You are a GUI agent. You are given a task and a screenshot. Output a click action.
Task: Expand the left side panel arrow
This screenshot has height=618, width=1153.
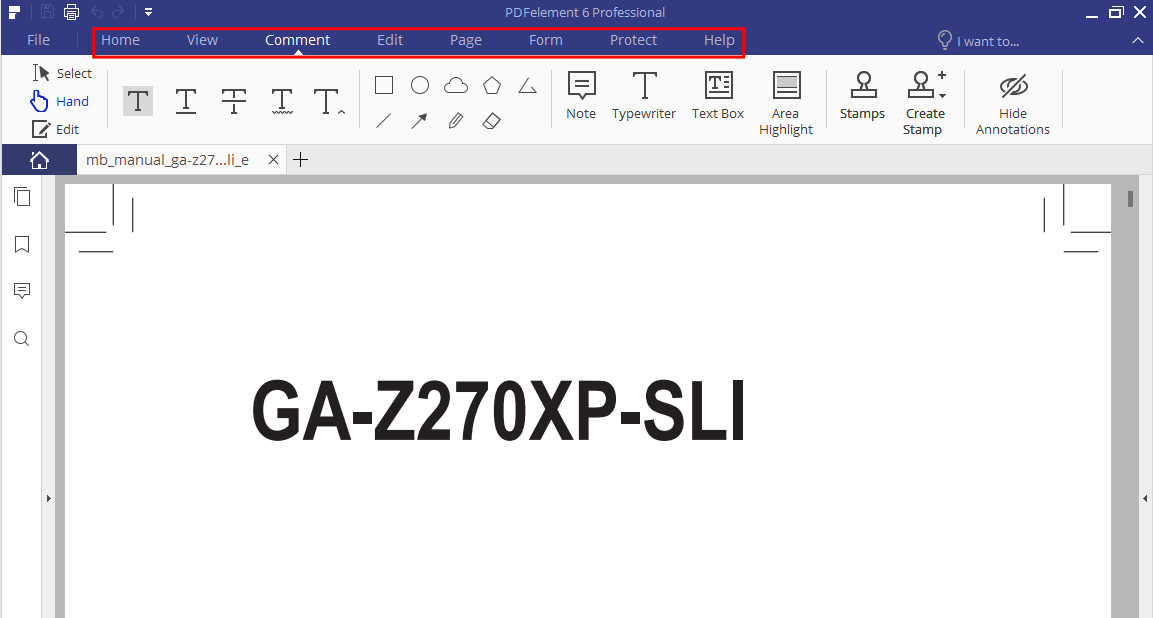point(49,498)
